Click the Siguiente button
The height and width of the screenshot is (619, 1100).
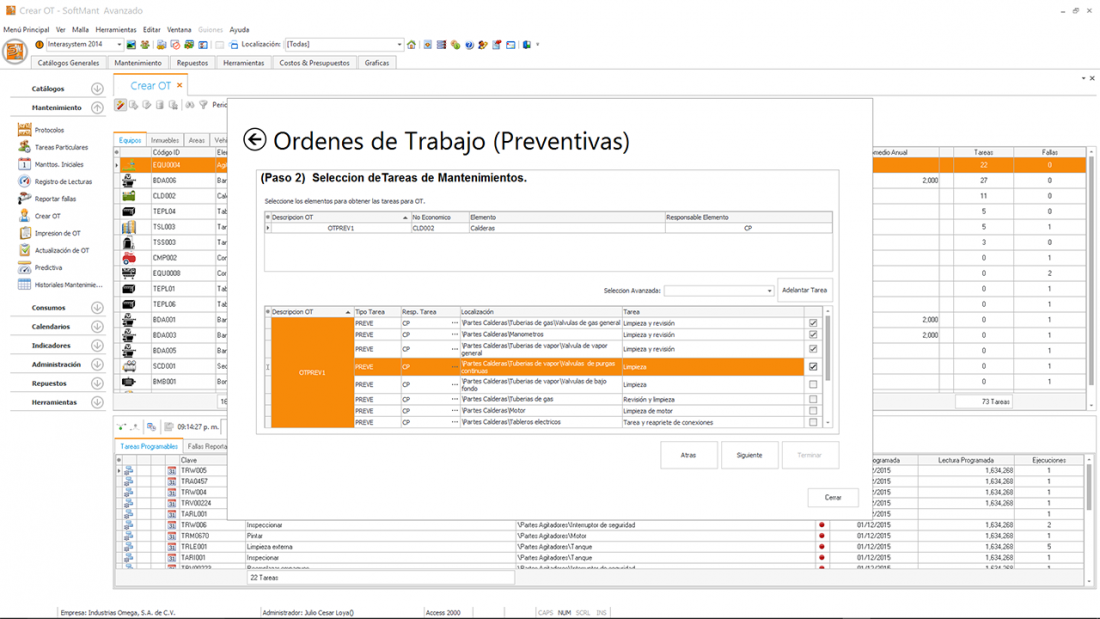coord(749,455)
